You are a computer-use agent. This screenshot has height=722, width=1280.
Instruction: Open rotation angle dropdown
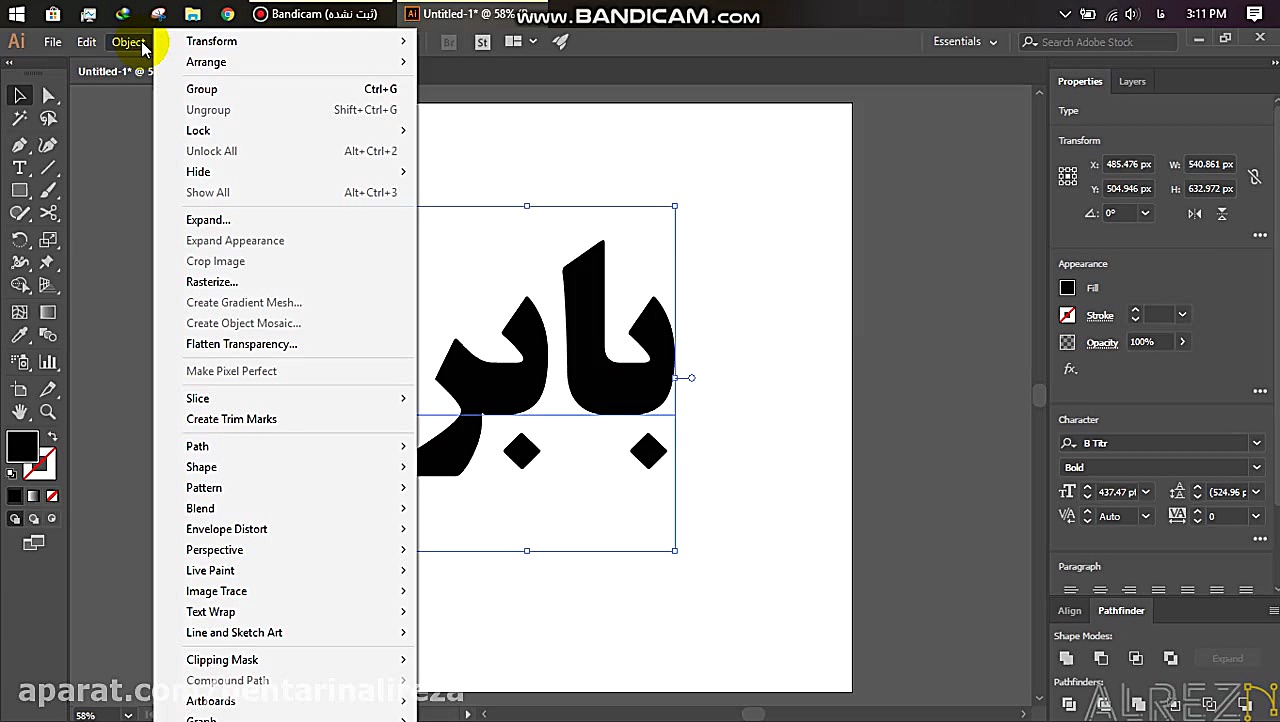coord(1145,213)
